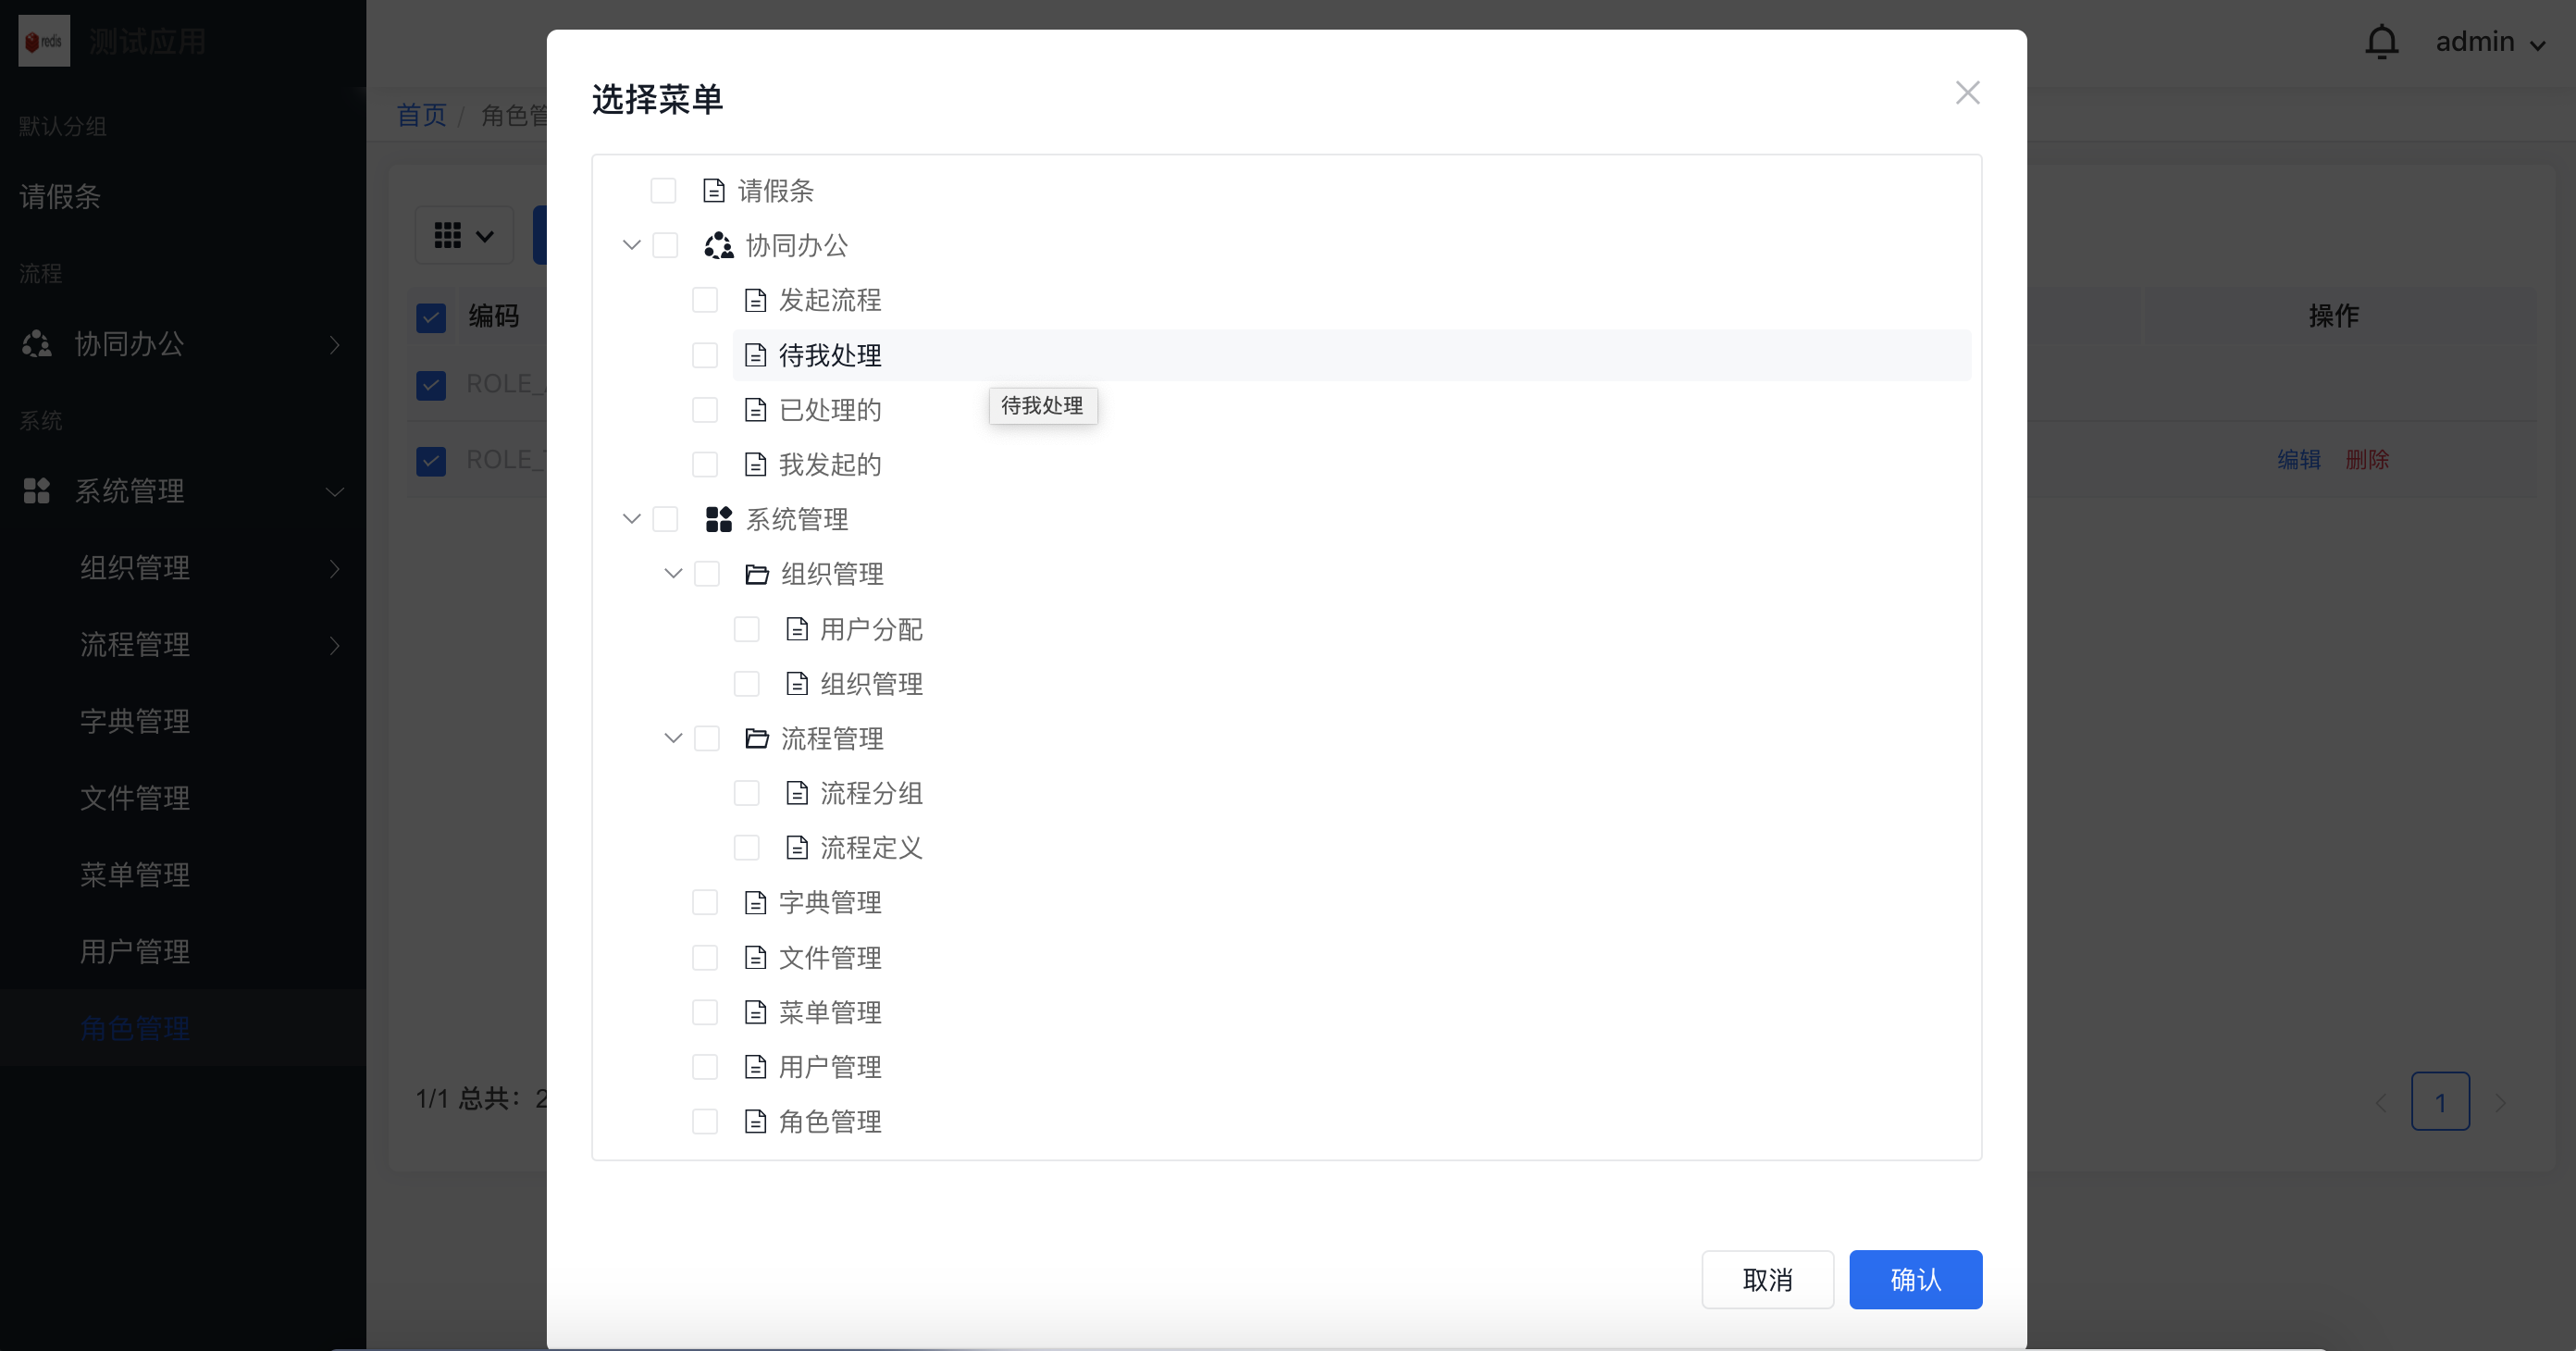
Task: Click the redis app logo icon
Action: (x=44, y=41)
